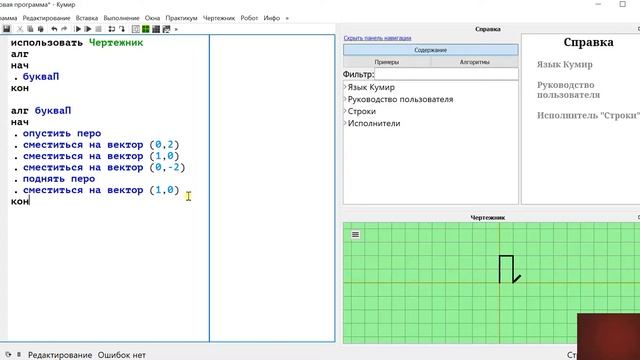This screenshot has height=360, width=640.
Task: Open the Вставка menu
Action: (x=87, y=18)
